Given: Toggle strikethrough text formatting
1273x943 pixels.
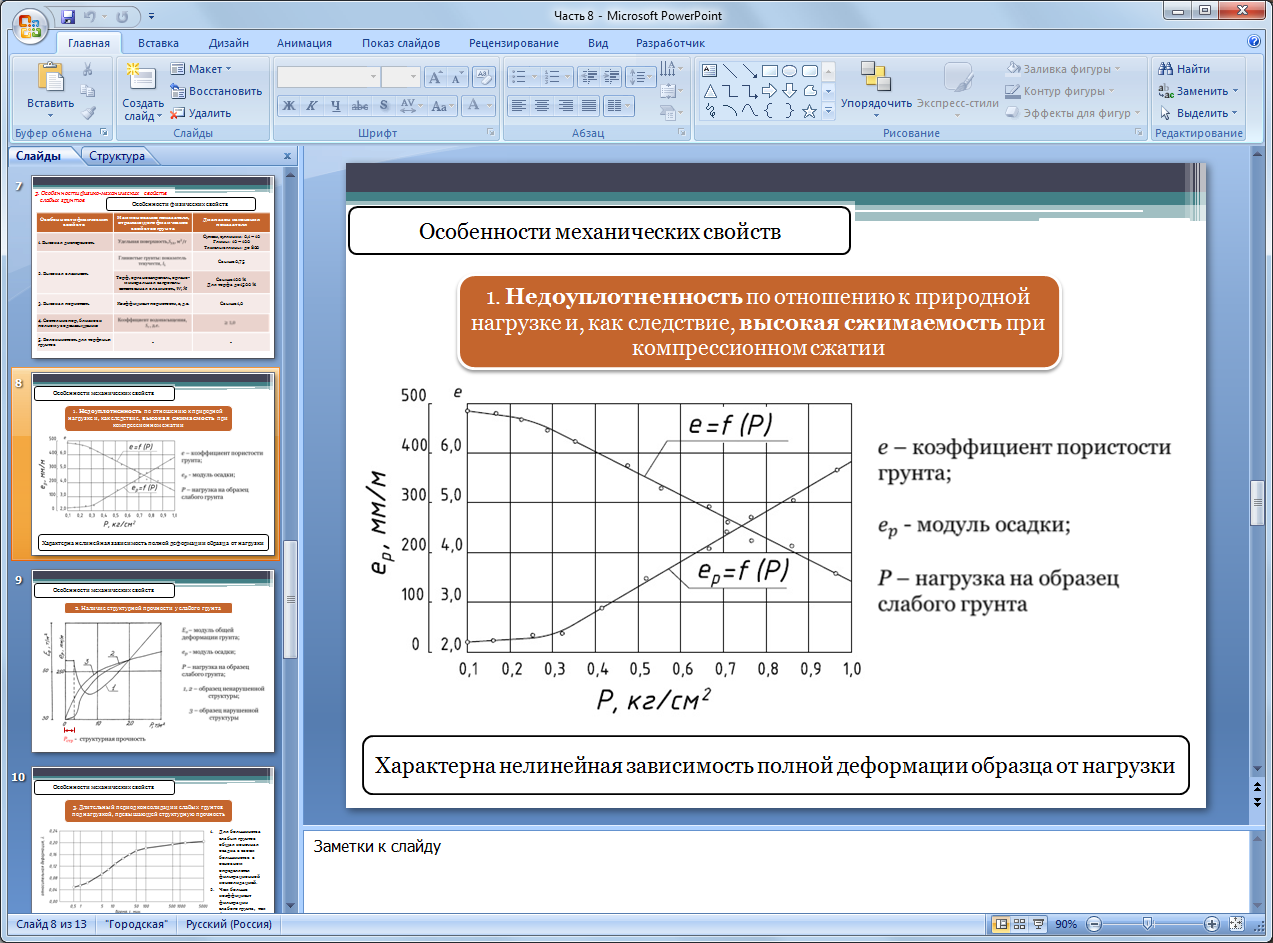Looking at the screenshot, I should point(359,105).
